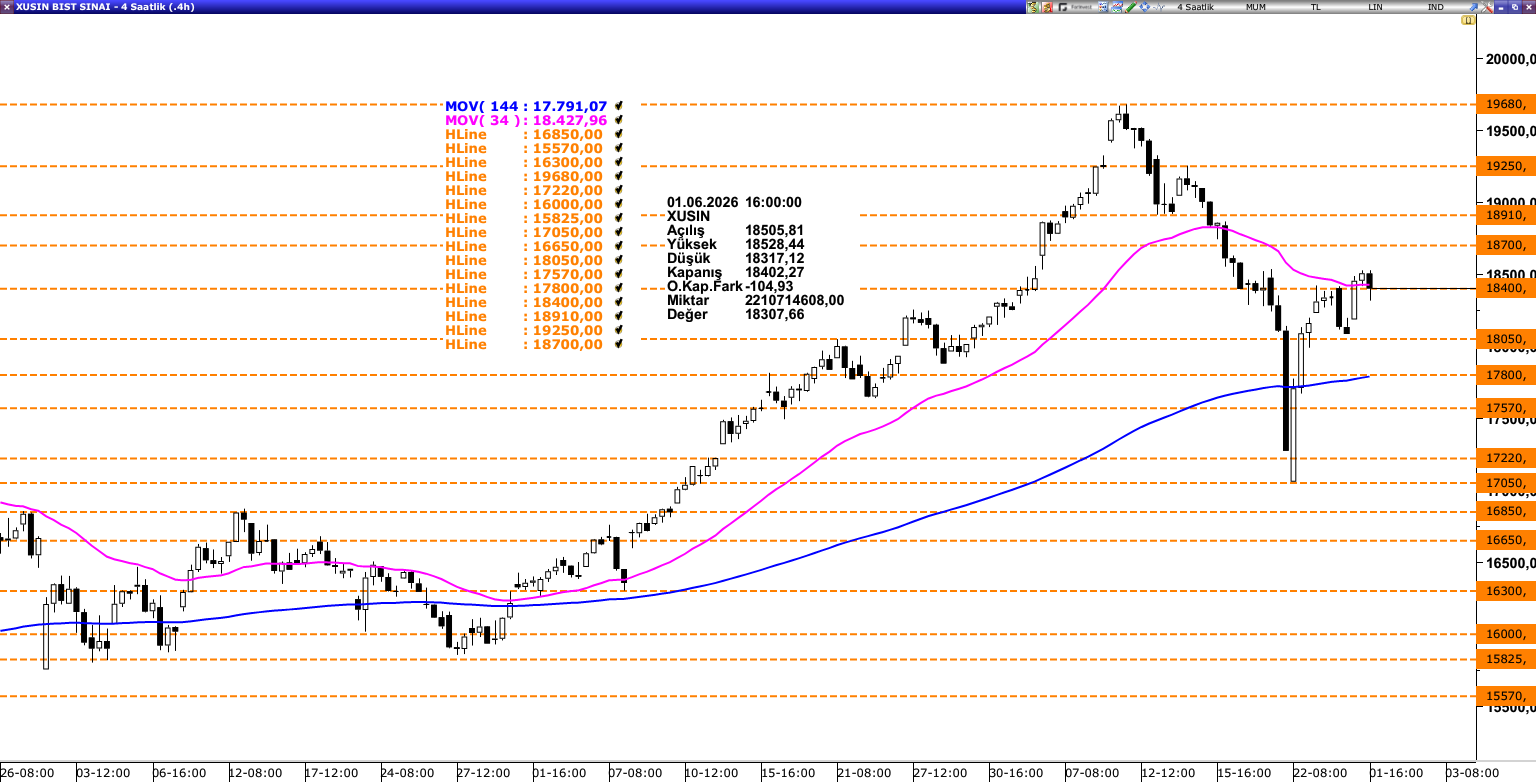Screen dimensions: 1536x783
Task: Click the Yüksek value 18528,44
Action: (774, 244)
